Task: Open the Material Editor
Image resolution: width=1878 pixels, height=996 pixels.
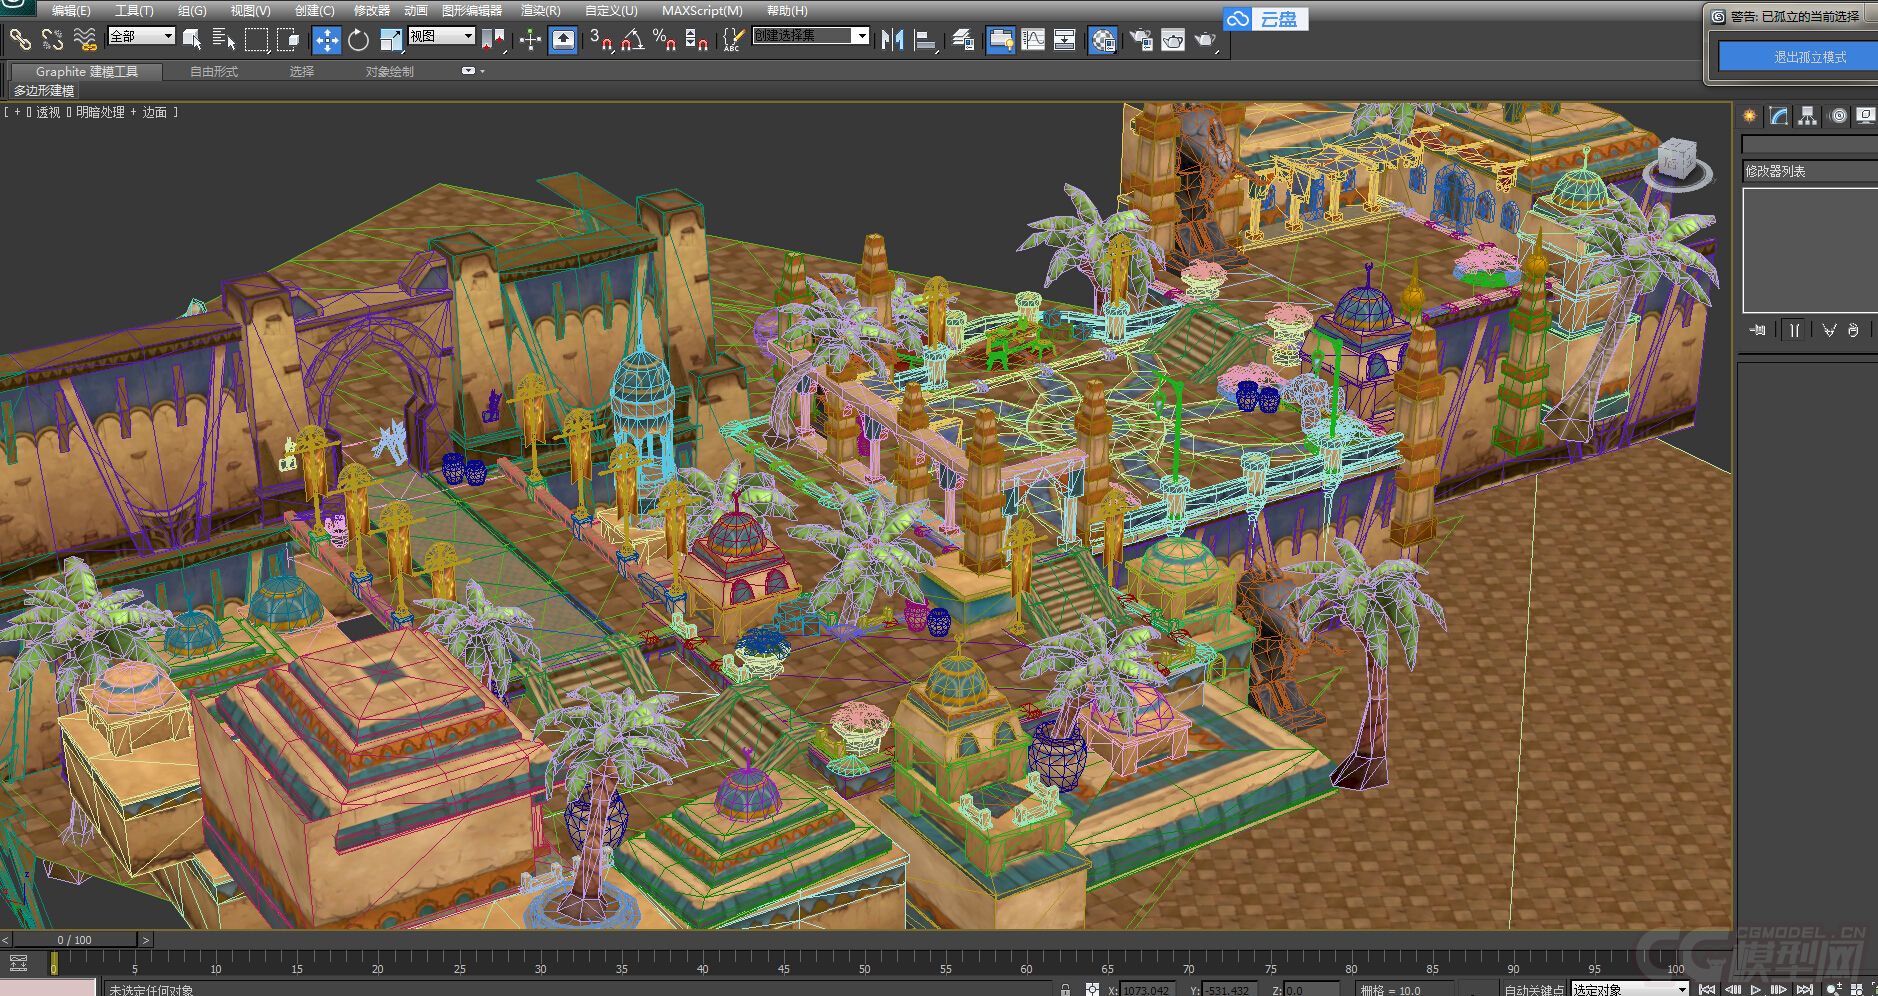Action: pyautogui.click(x=1103, y=40)
